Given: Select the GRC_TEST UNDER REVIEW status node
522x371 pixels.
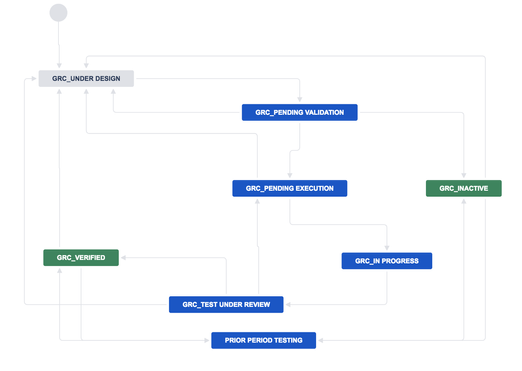Looking at the screenshot, I should tap(226, 304).
